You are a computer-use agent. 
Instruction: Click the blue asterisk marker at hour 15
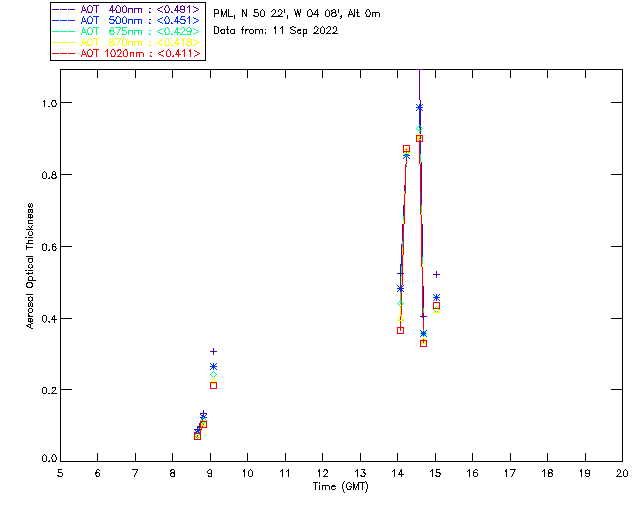[x=436, y=298]
